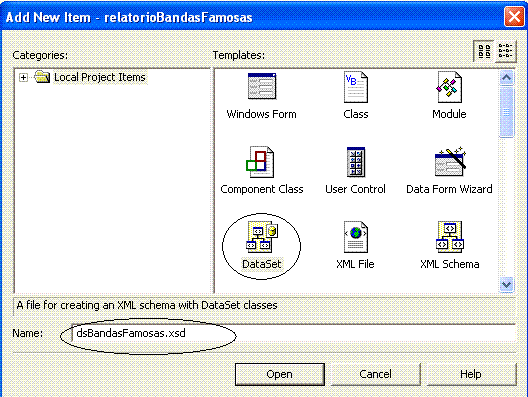This screenshot has width=528, height=397.
Task: Select the Module template icon
Action: point(450,87)
